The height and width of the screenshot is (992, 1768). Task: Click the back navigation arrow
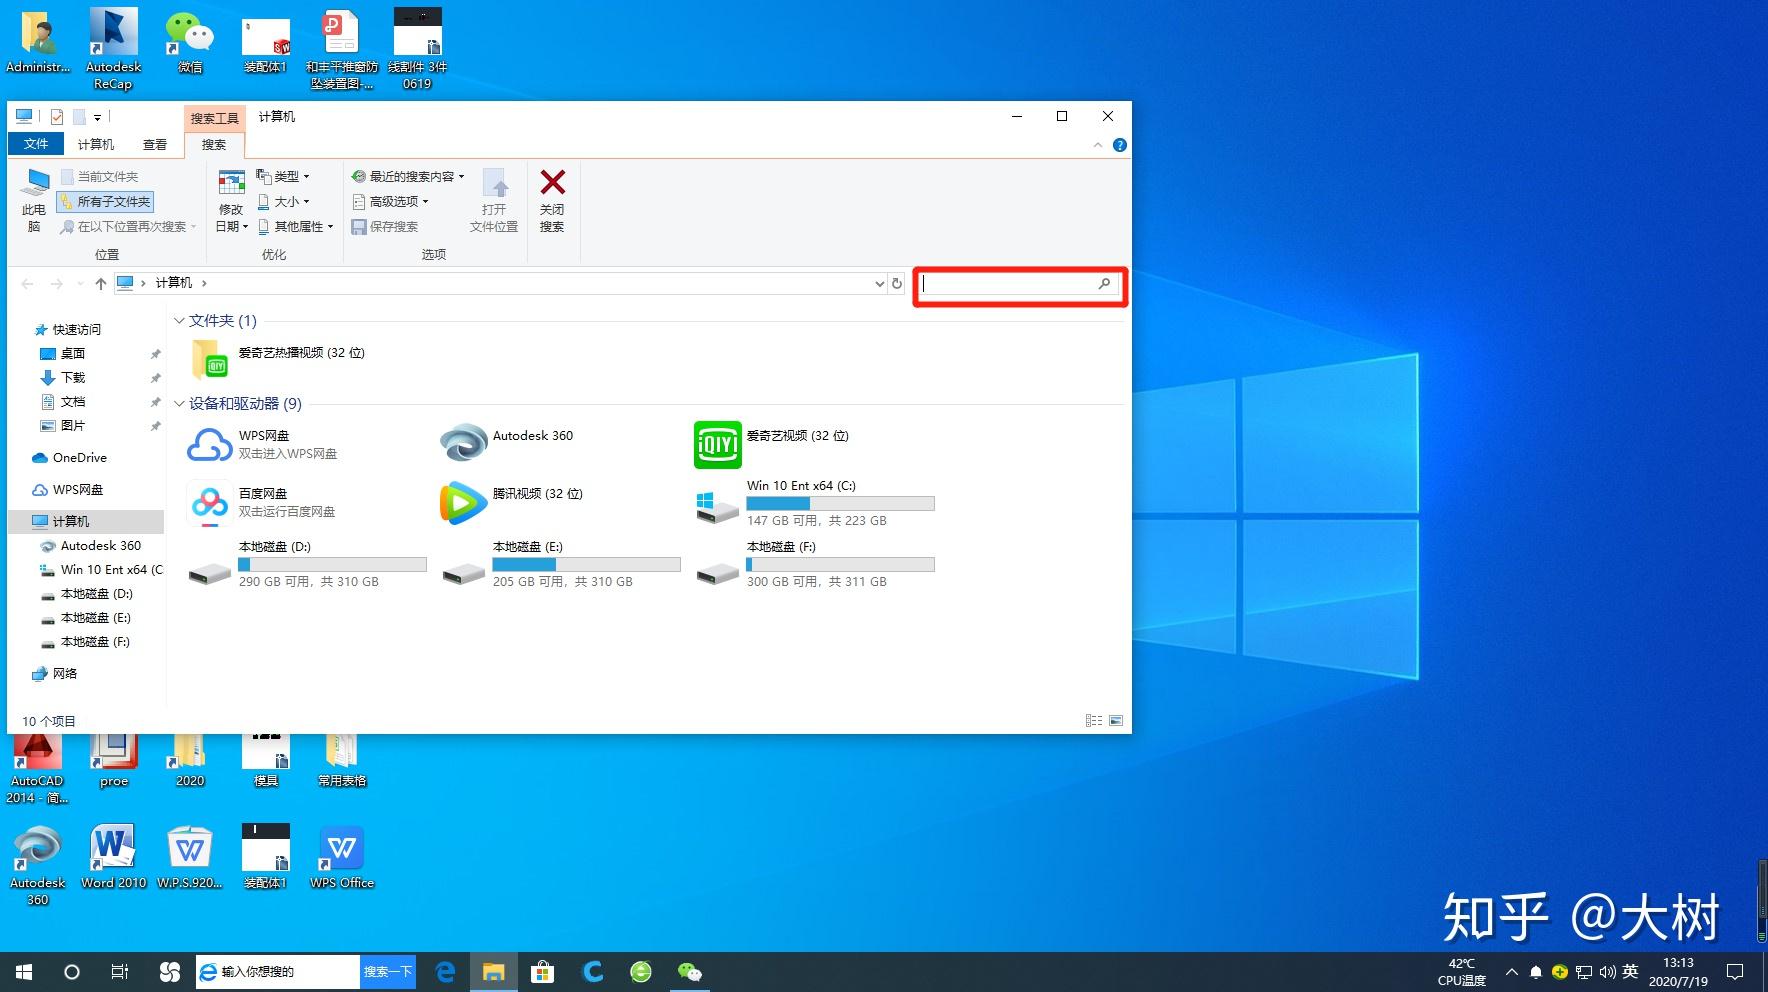pos(28,284)
